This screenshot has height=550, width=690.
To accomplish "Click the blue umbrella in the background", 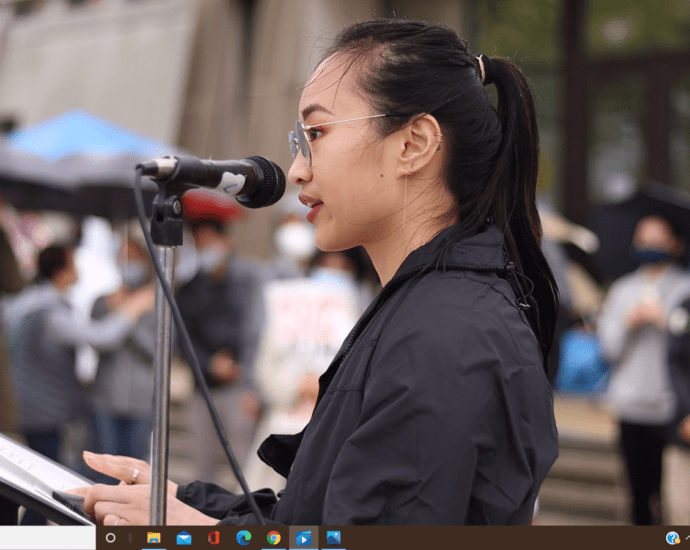I will (x=80, y=136).
